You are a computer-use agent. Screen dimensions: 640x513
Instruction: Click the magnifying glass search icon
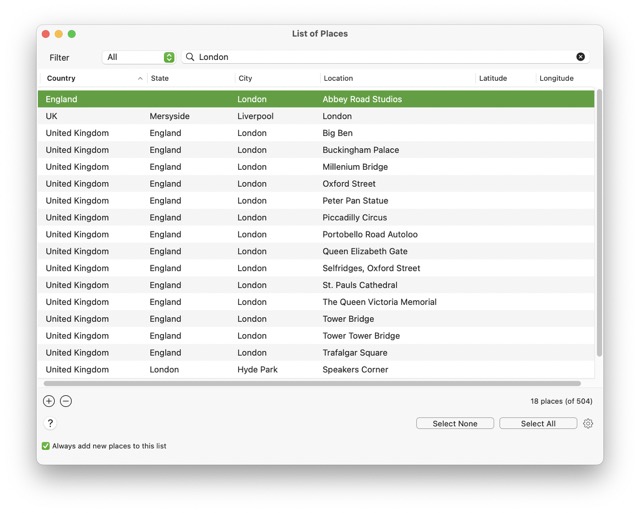[190, 57]
